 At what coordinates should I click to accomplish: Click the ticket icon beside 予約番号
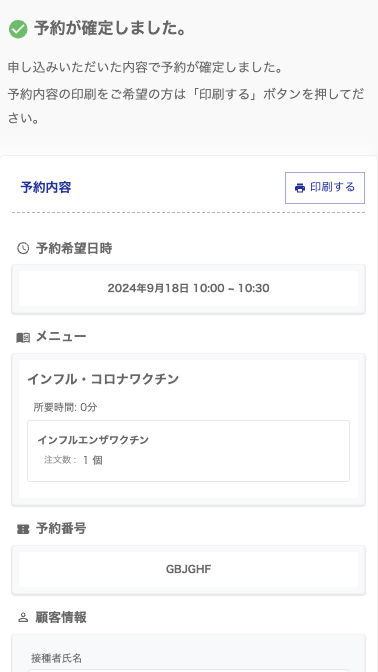(23, 529)
